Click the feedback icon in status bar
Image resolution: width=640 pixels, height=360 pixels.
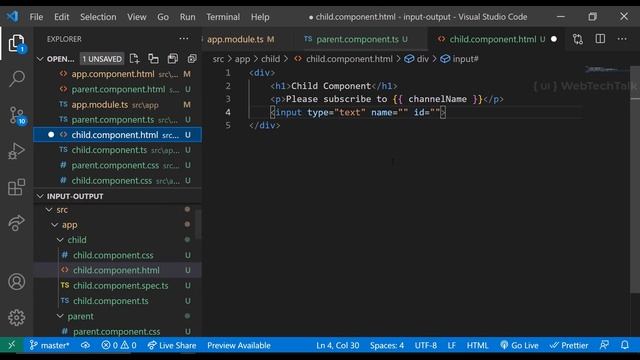coord(604,345)
